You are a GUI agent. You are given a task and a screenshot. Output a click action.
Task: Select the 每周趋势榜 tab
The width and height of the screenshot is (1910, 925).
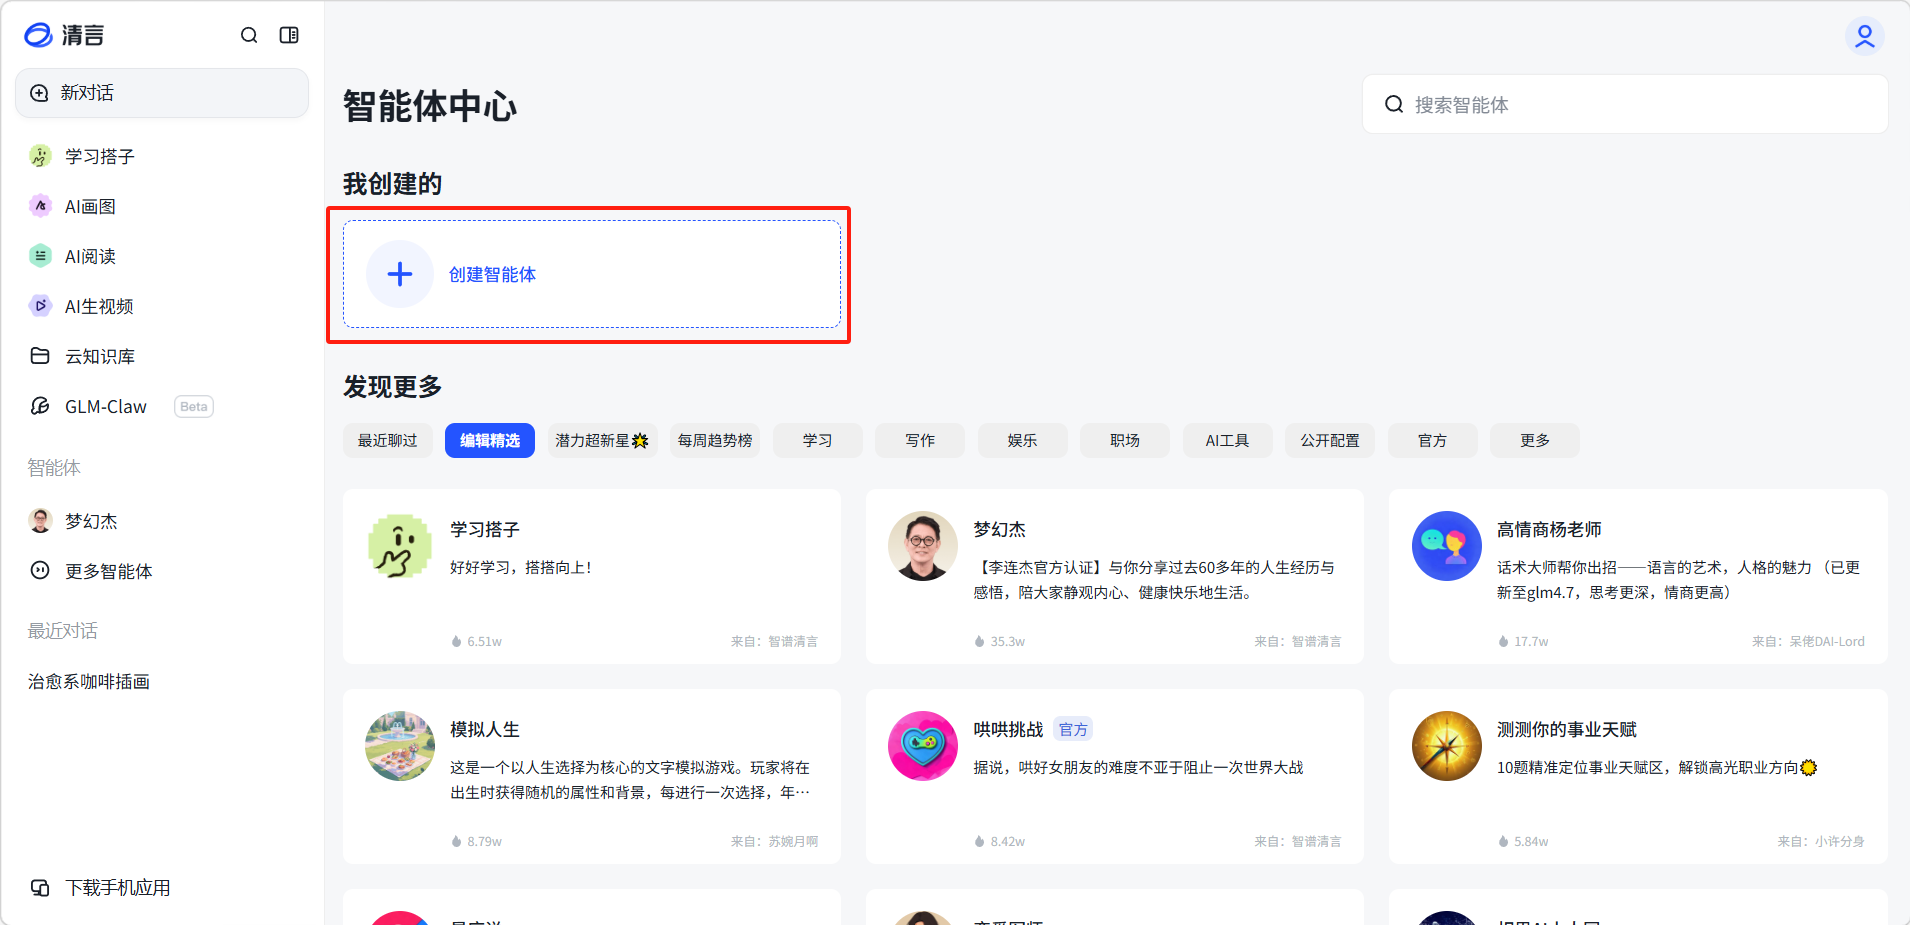[715, 440]
